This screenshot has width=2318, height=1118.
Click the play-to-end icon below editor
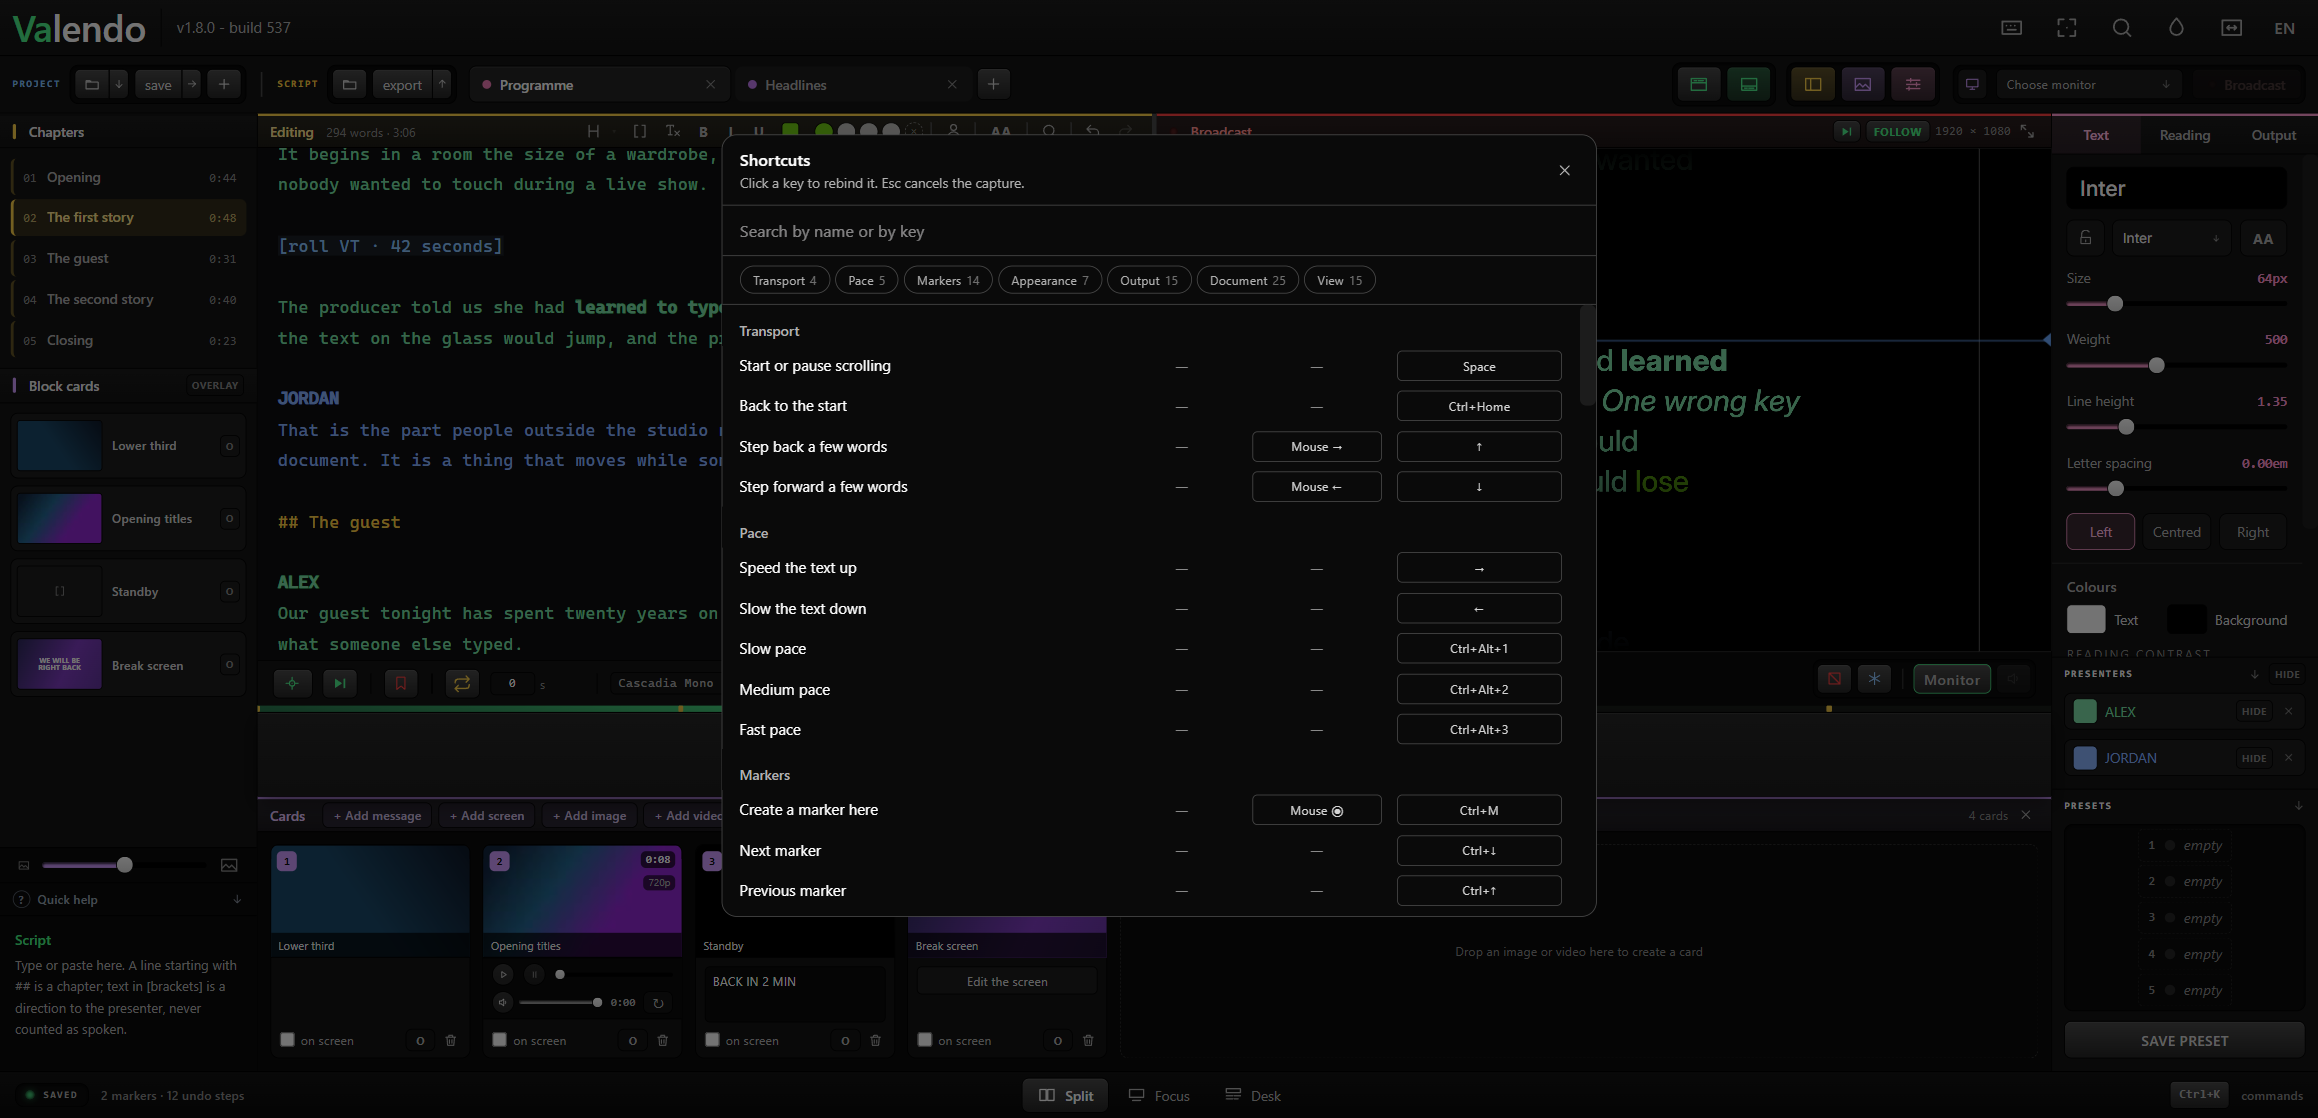click(340, 683)
